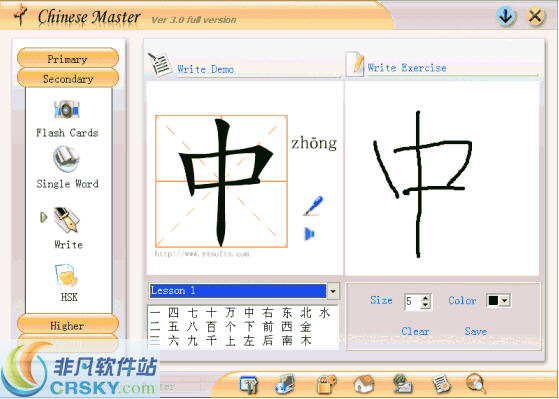559x399 pixels.
Task: Click the handwriting exercise canvas
Action: (442, 178)
